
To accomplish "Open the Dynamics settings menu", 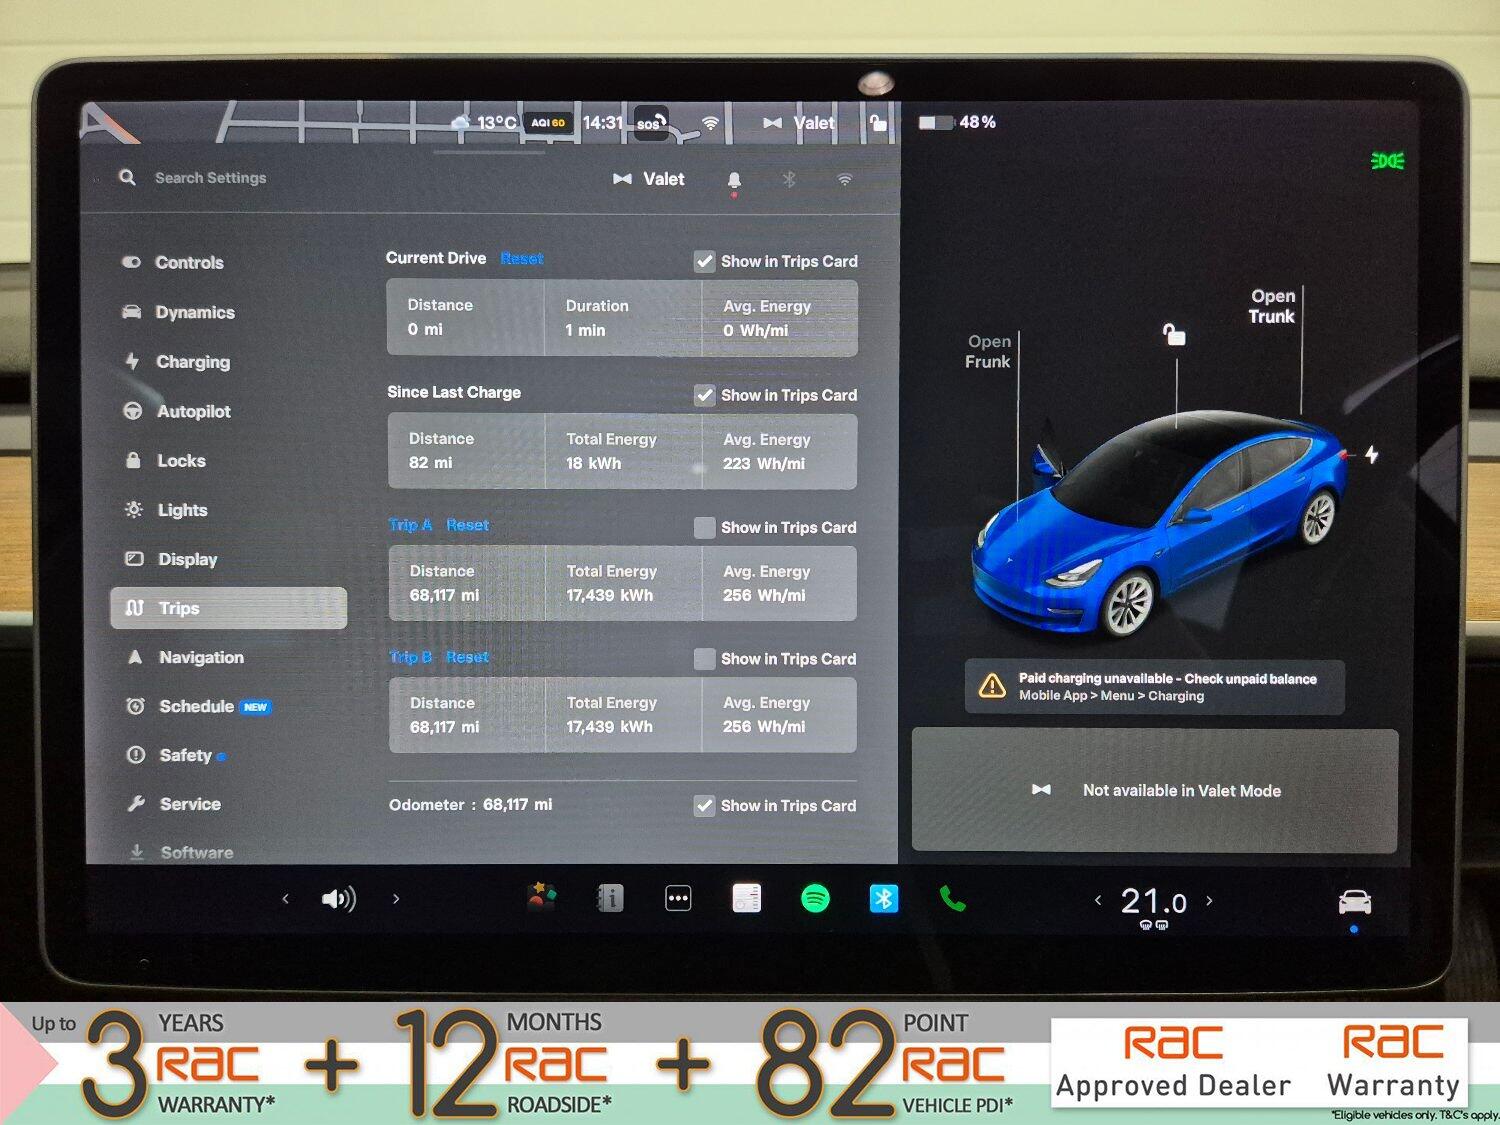I will point(178,312).
